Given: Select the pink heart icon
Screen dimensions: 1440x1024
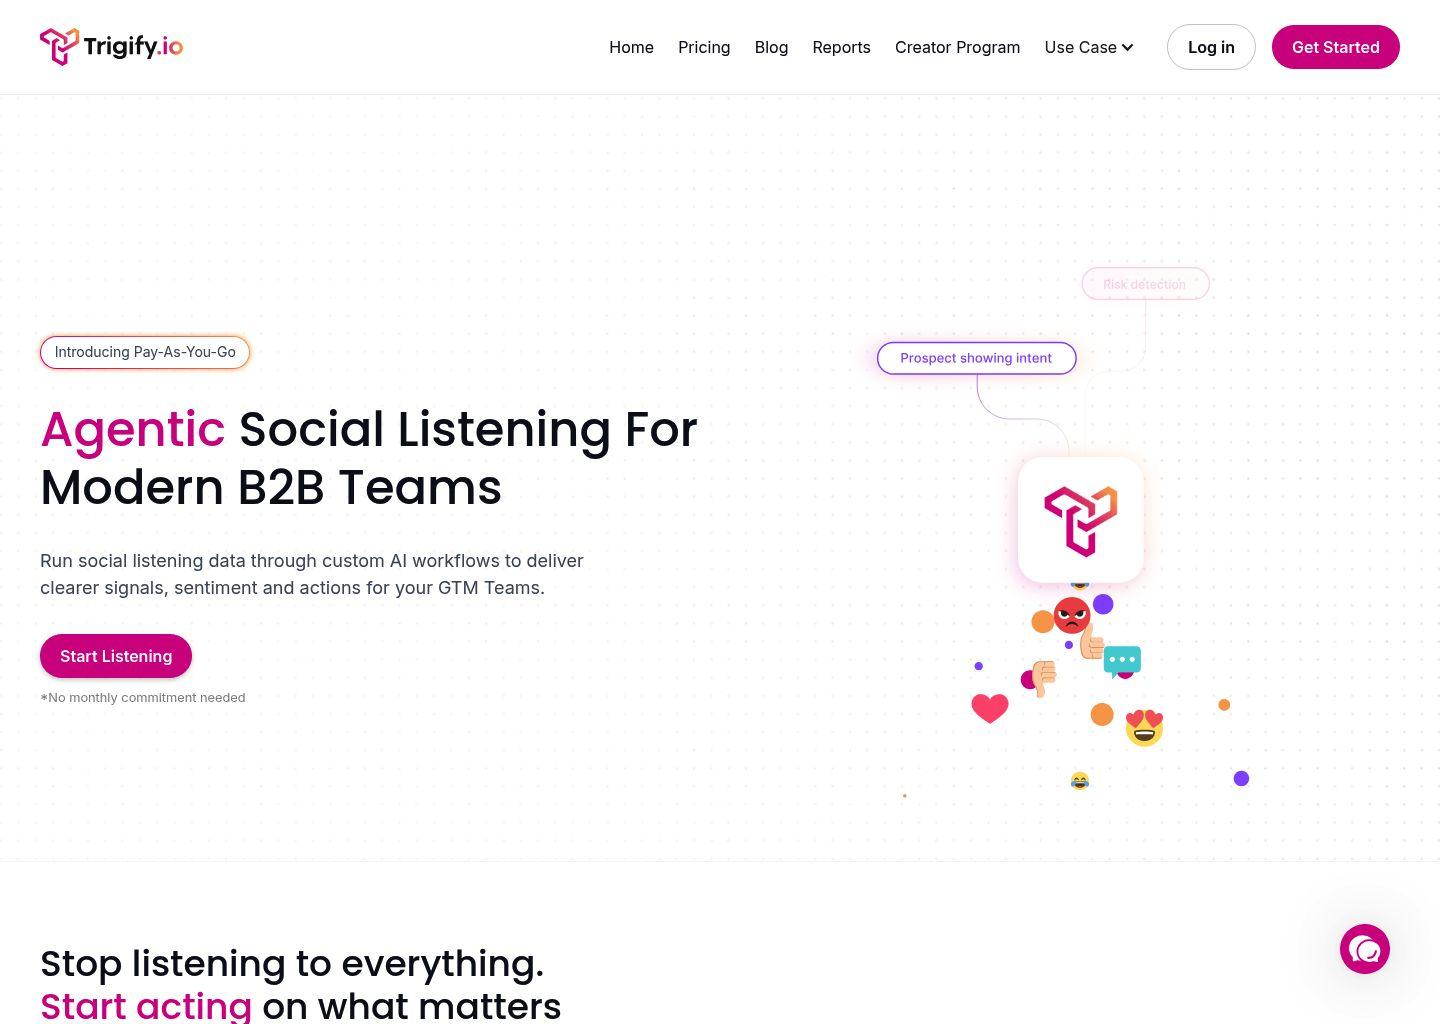Looking at the screenshot, I should pos(989,709).
